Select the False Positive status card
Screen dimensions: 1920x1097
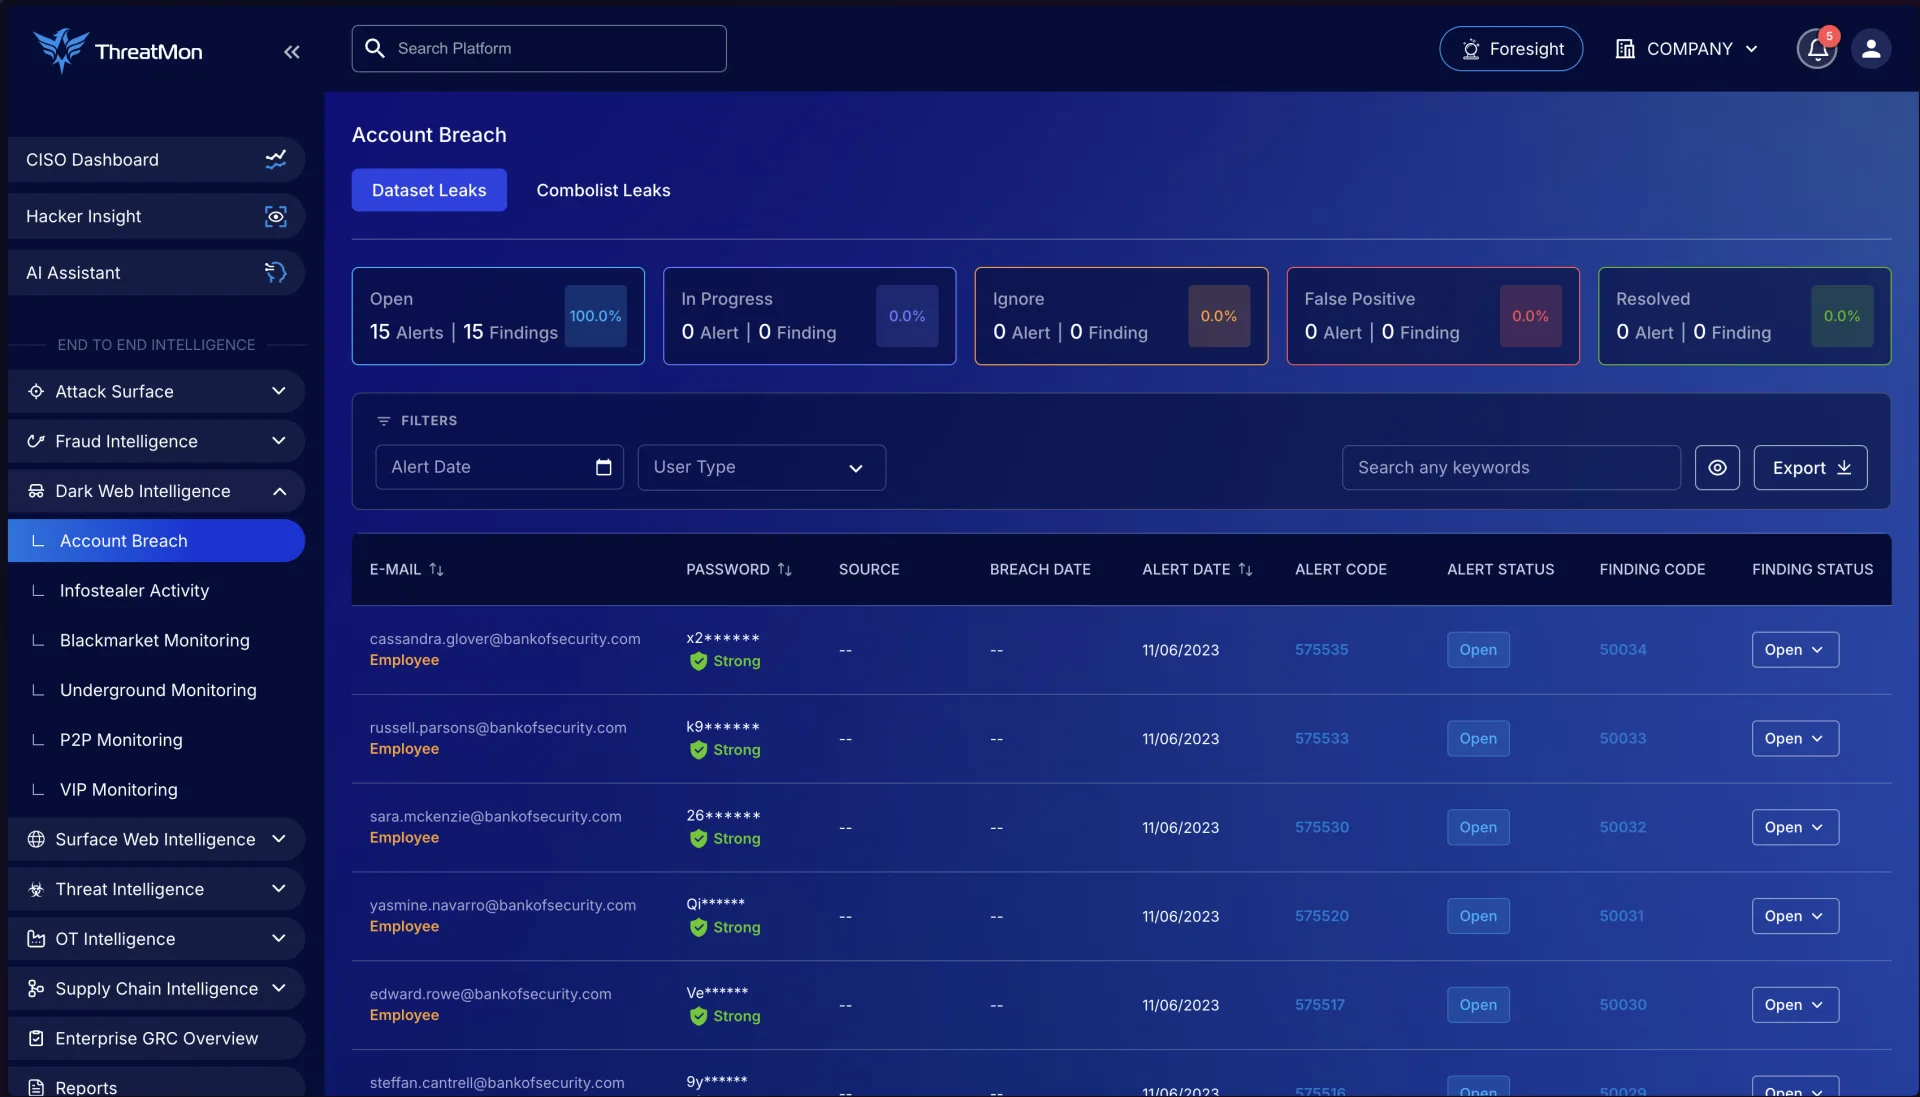[x=1433, y=316]
